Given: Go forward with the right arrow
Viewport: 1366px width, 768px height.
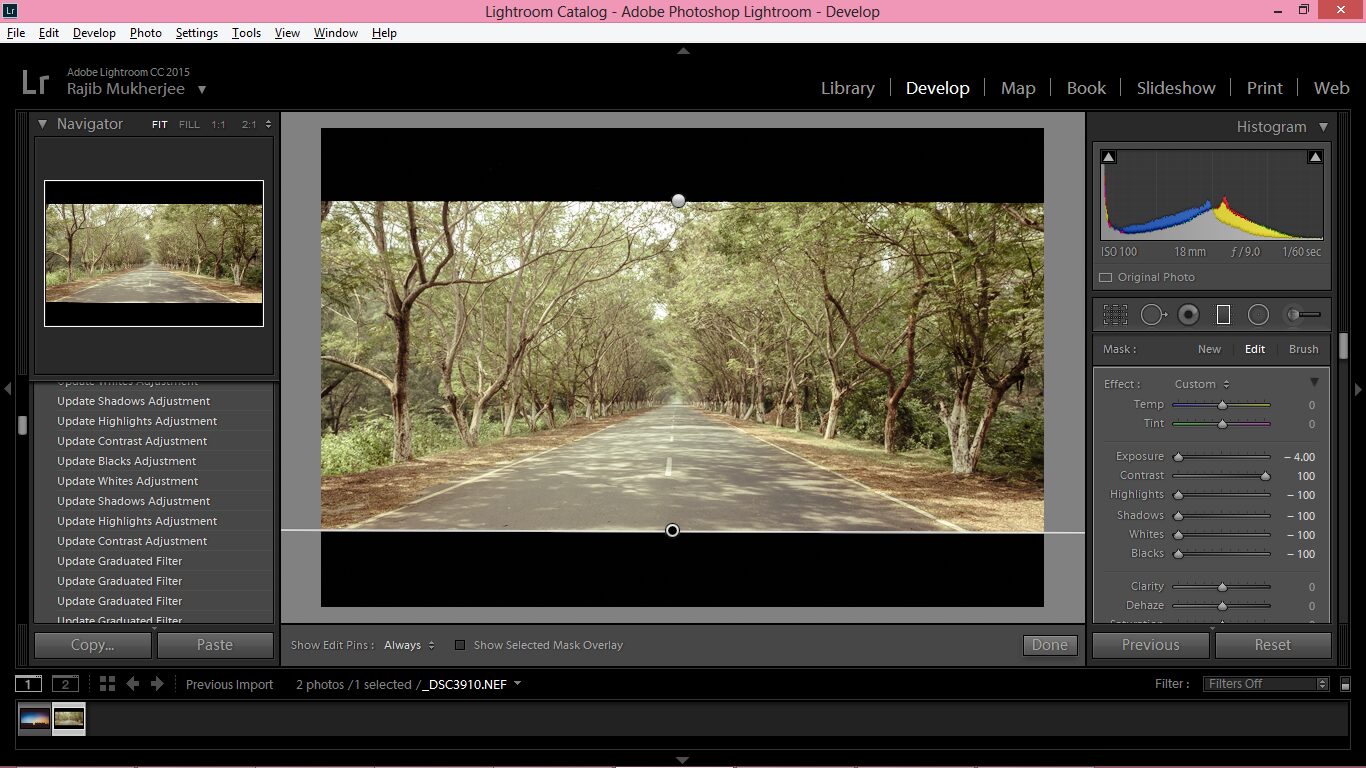Looking at the screenshot, I should pyautogui.click(x=157, y=684).
